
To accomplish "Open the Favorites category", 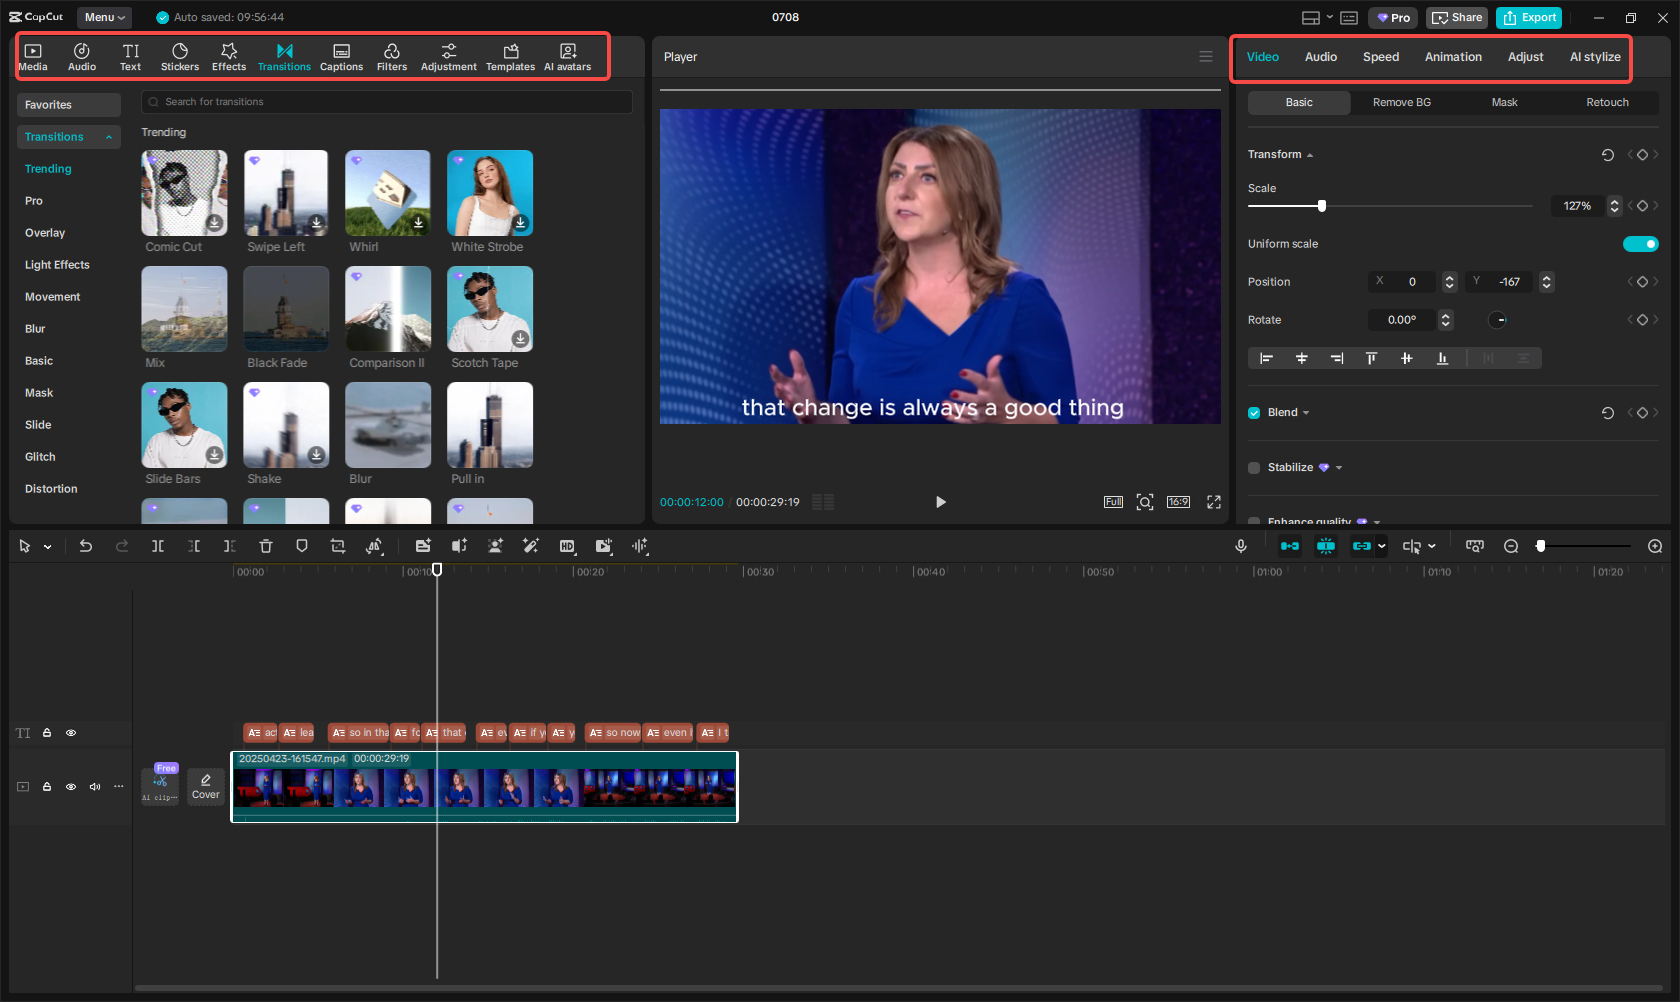I will (x=68, y=105).
